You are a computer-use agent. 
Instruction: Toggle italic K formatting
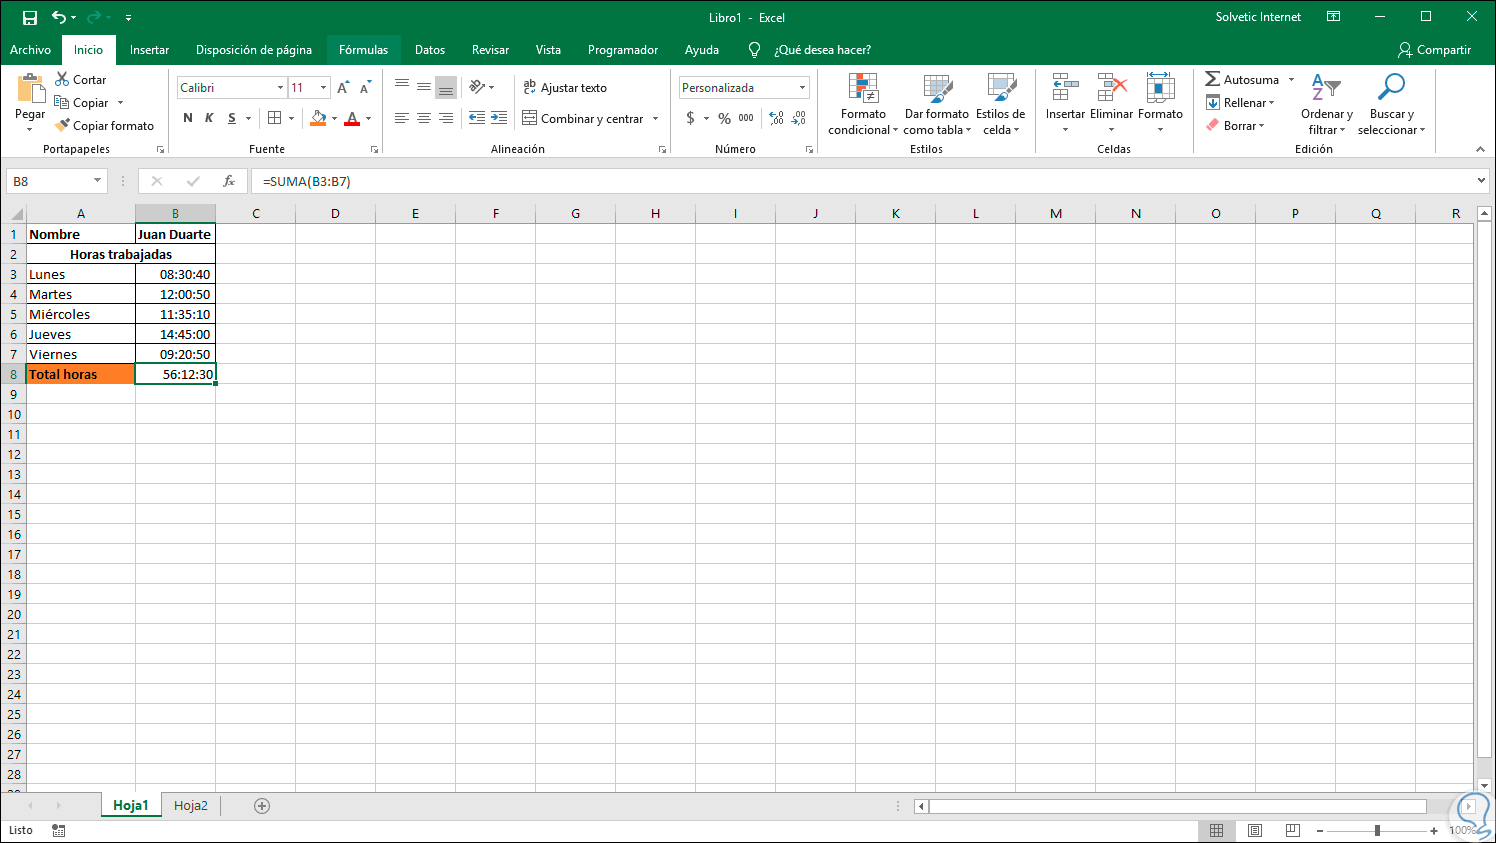(209, 118)
